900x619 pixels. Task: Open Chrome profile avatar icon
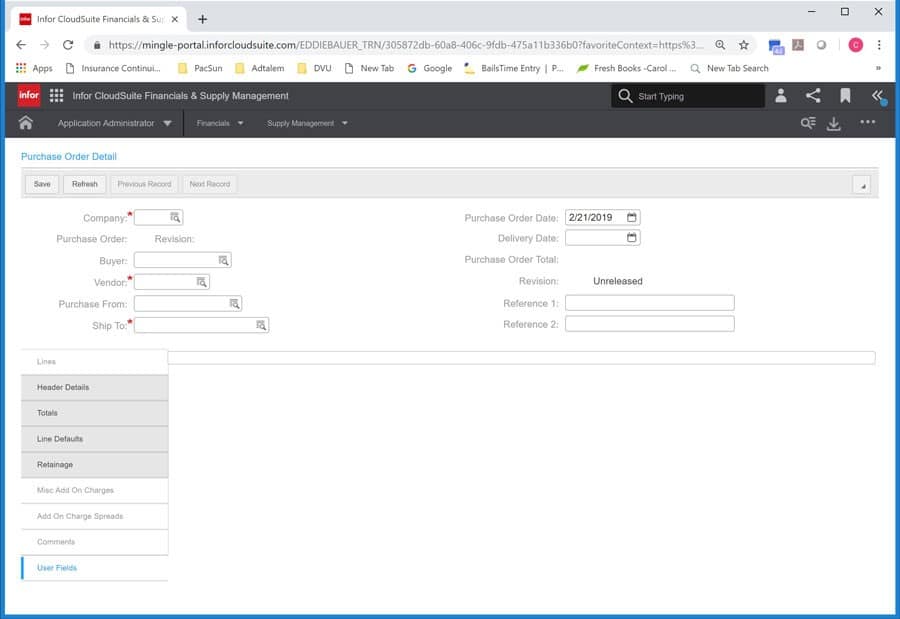tap(855, 45)
